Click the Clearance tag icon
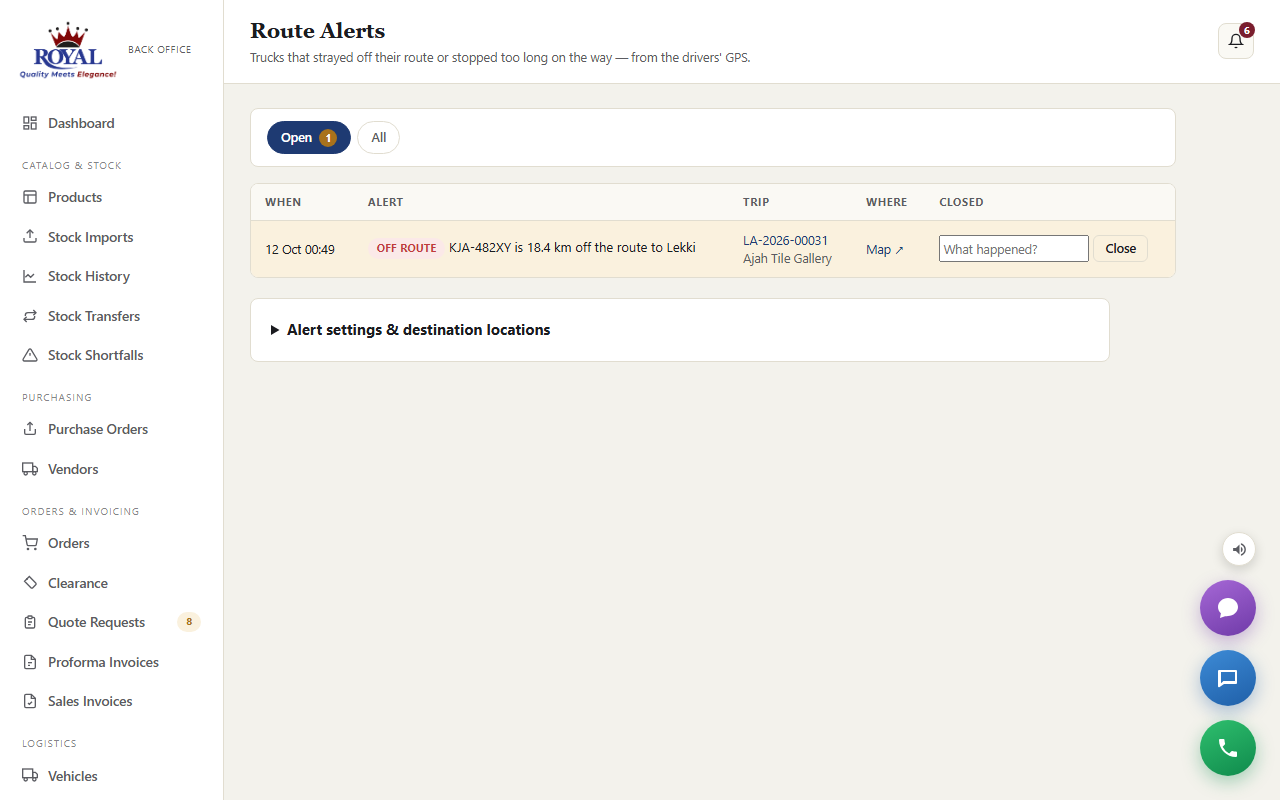 pyautogui.click(x=30, y=583)
